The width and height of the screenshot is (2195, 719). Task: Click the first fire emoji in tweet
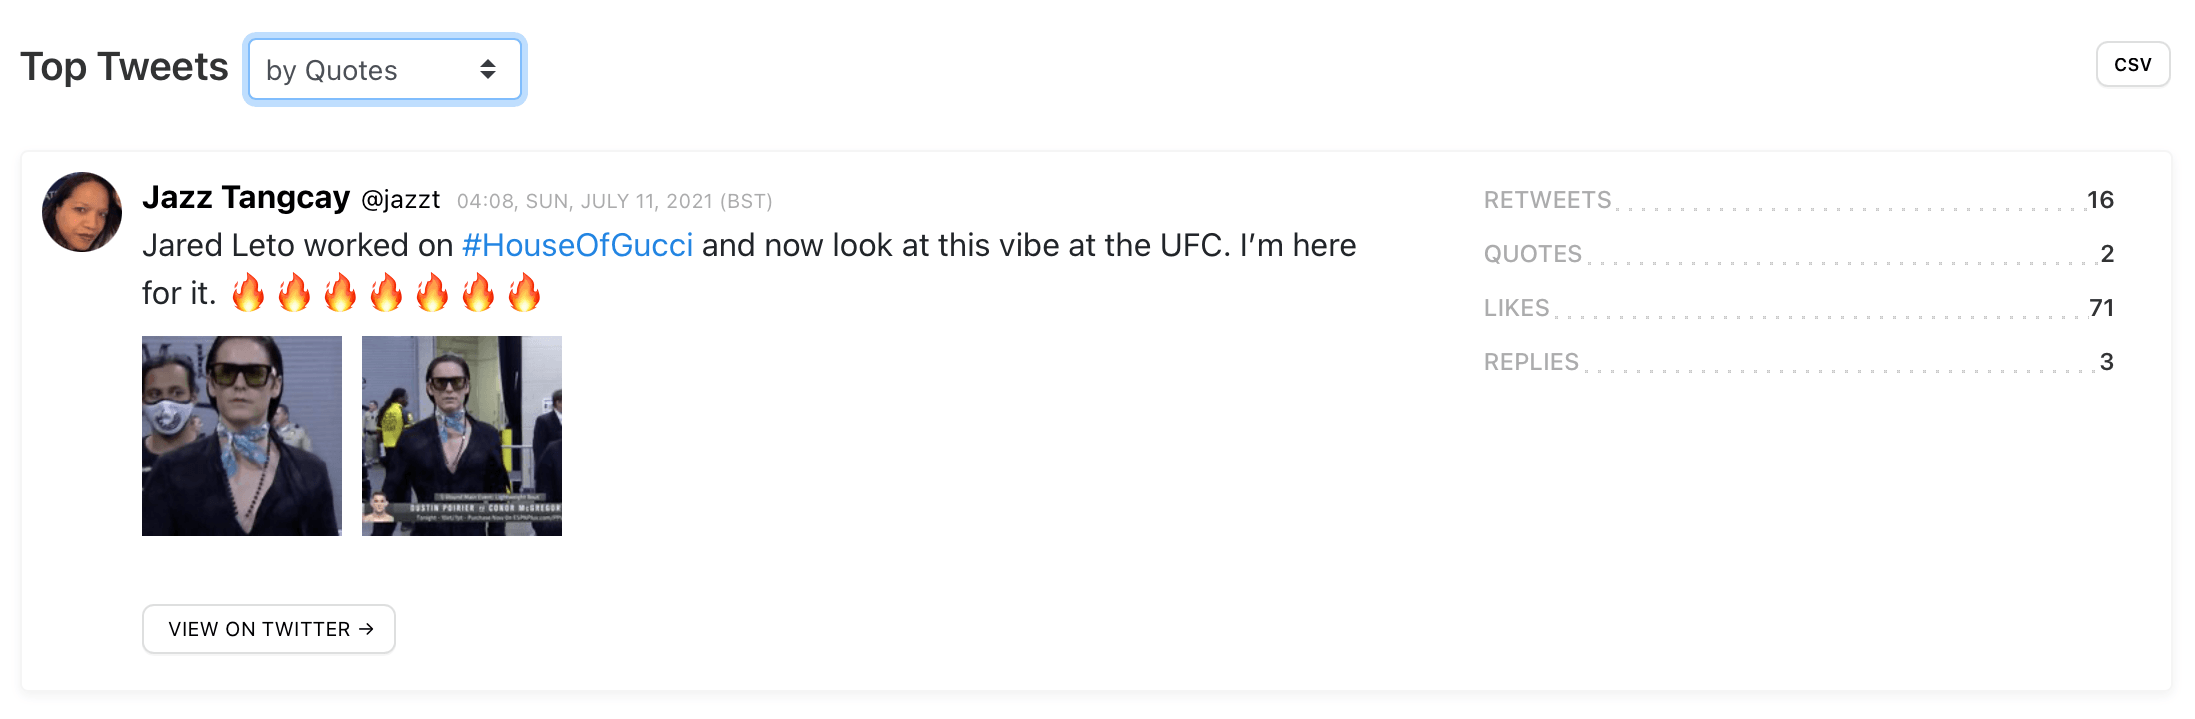tap(248, 294)
